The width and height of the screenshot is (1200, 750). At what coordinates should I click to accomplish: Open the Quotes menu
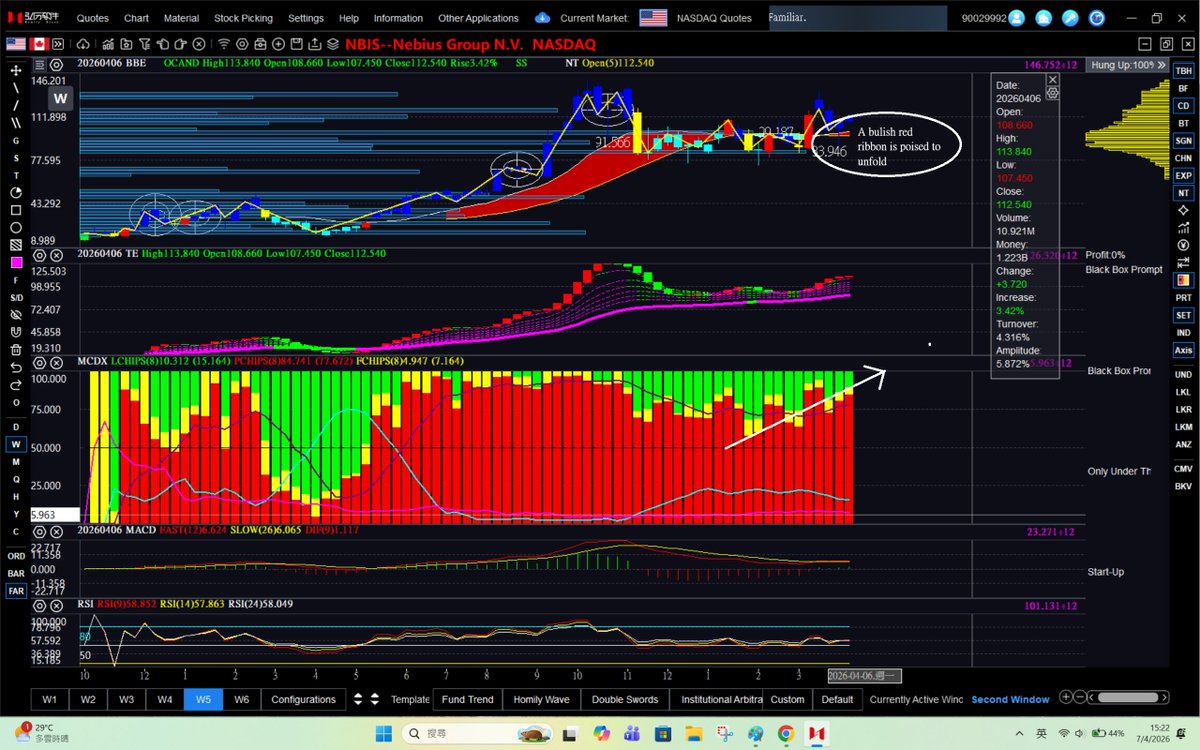click(93, 18)
